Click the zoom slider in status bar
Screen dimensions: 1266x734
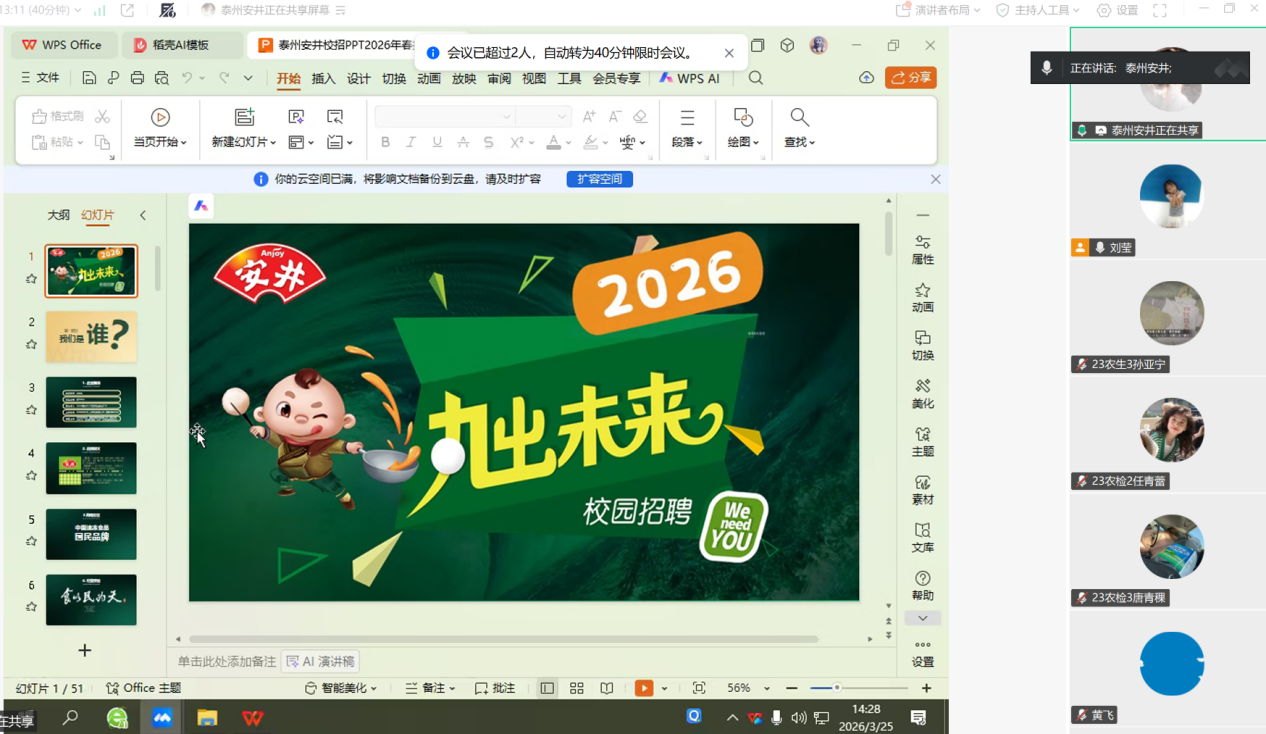click(837, 688)
